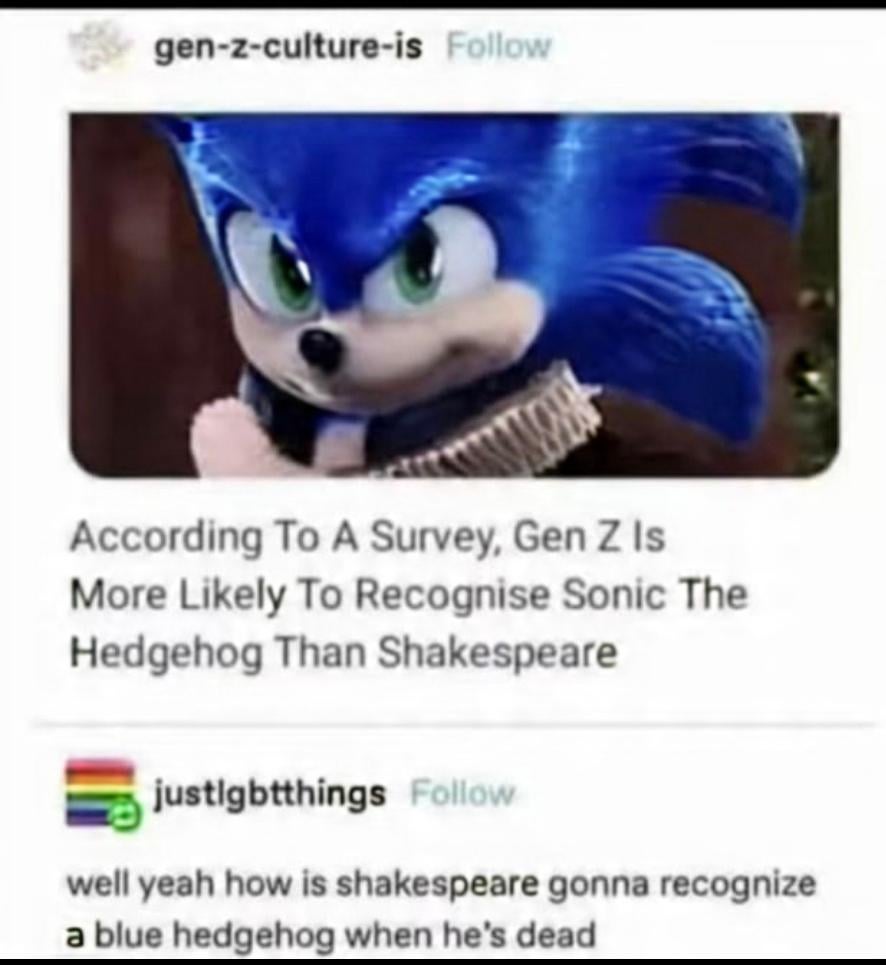Click Sonic's black nose in the image
Screen dimensions: 886x965
pos(320,348)
